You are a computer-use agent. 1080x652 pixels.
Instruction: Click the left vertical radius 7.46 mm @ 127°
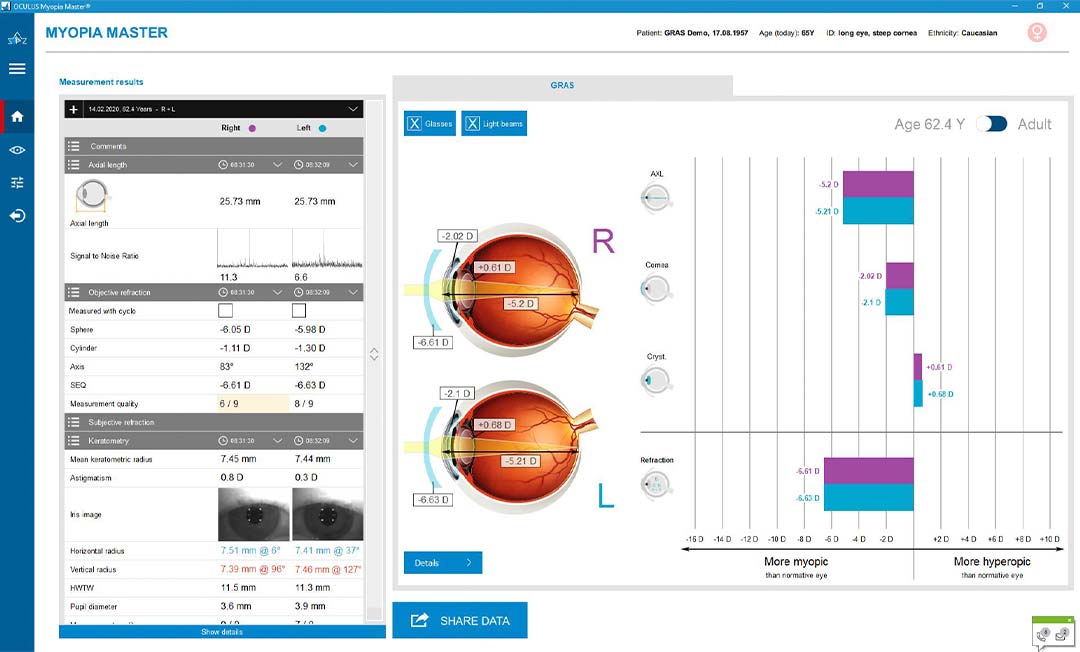point(328,569)
